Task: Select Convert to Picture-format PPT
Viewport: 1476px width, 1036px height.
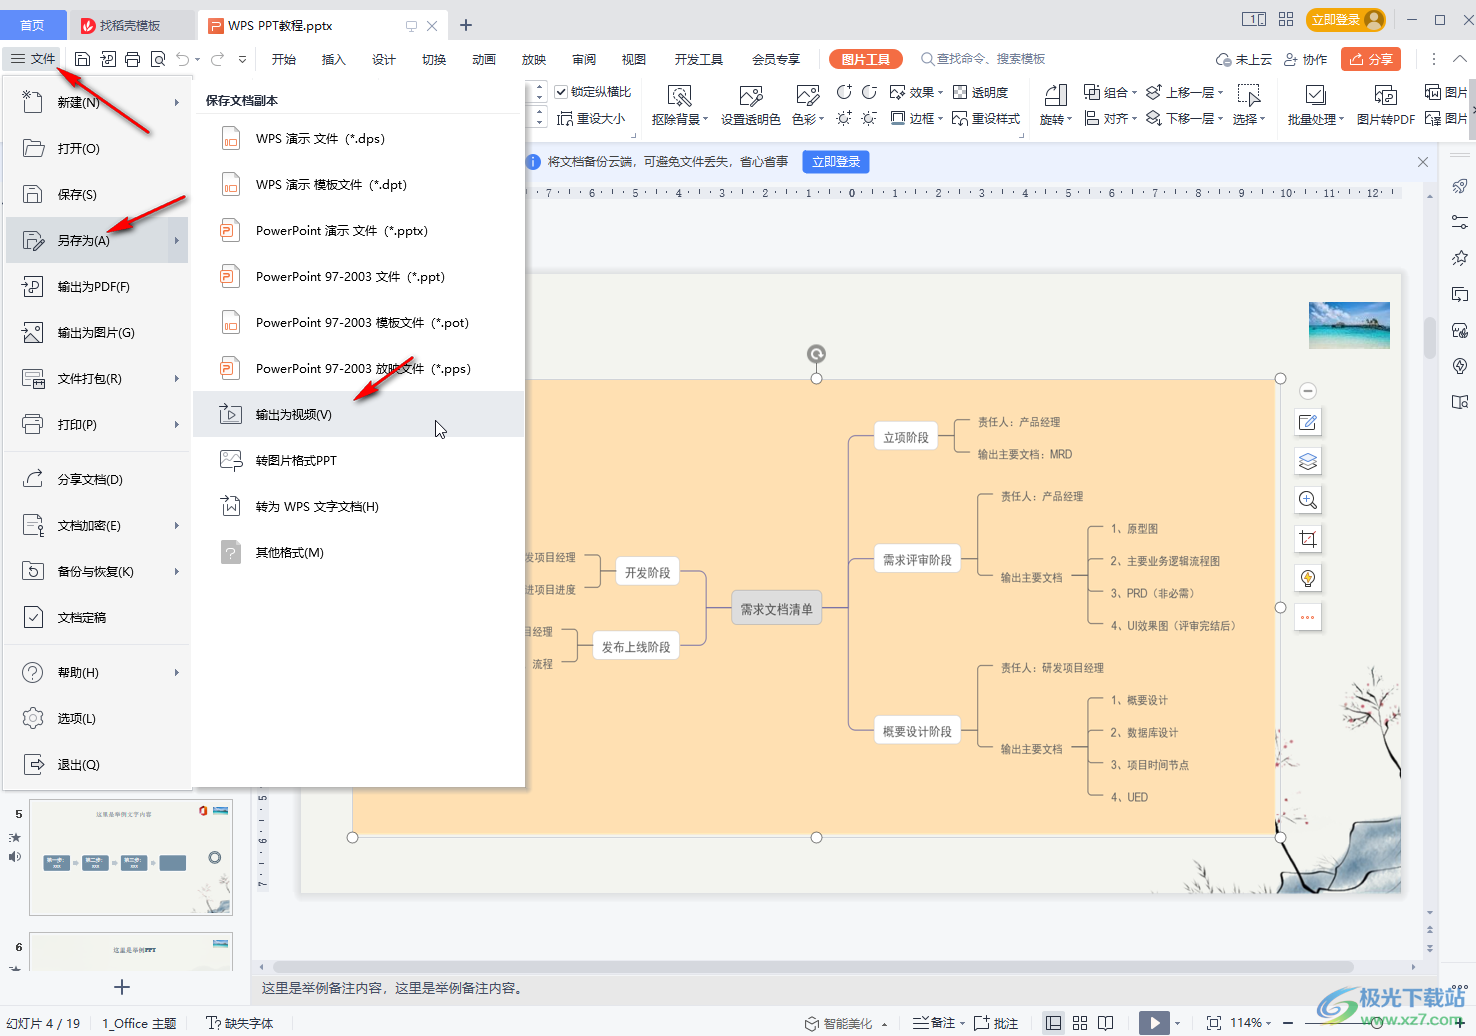Action: pyautogui.click(x=359, y=461)
